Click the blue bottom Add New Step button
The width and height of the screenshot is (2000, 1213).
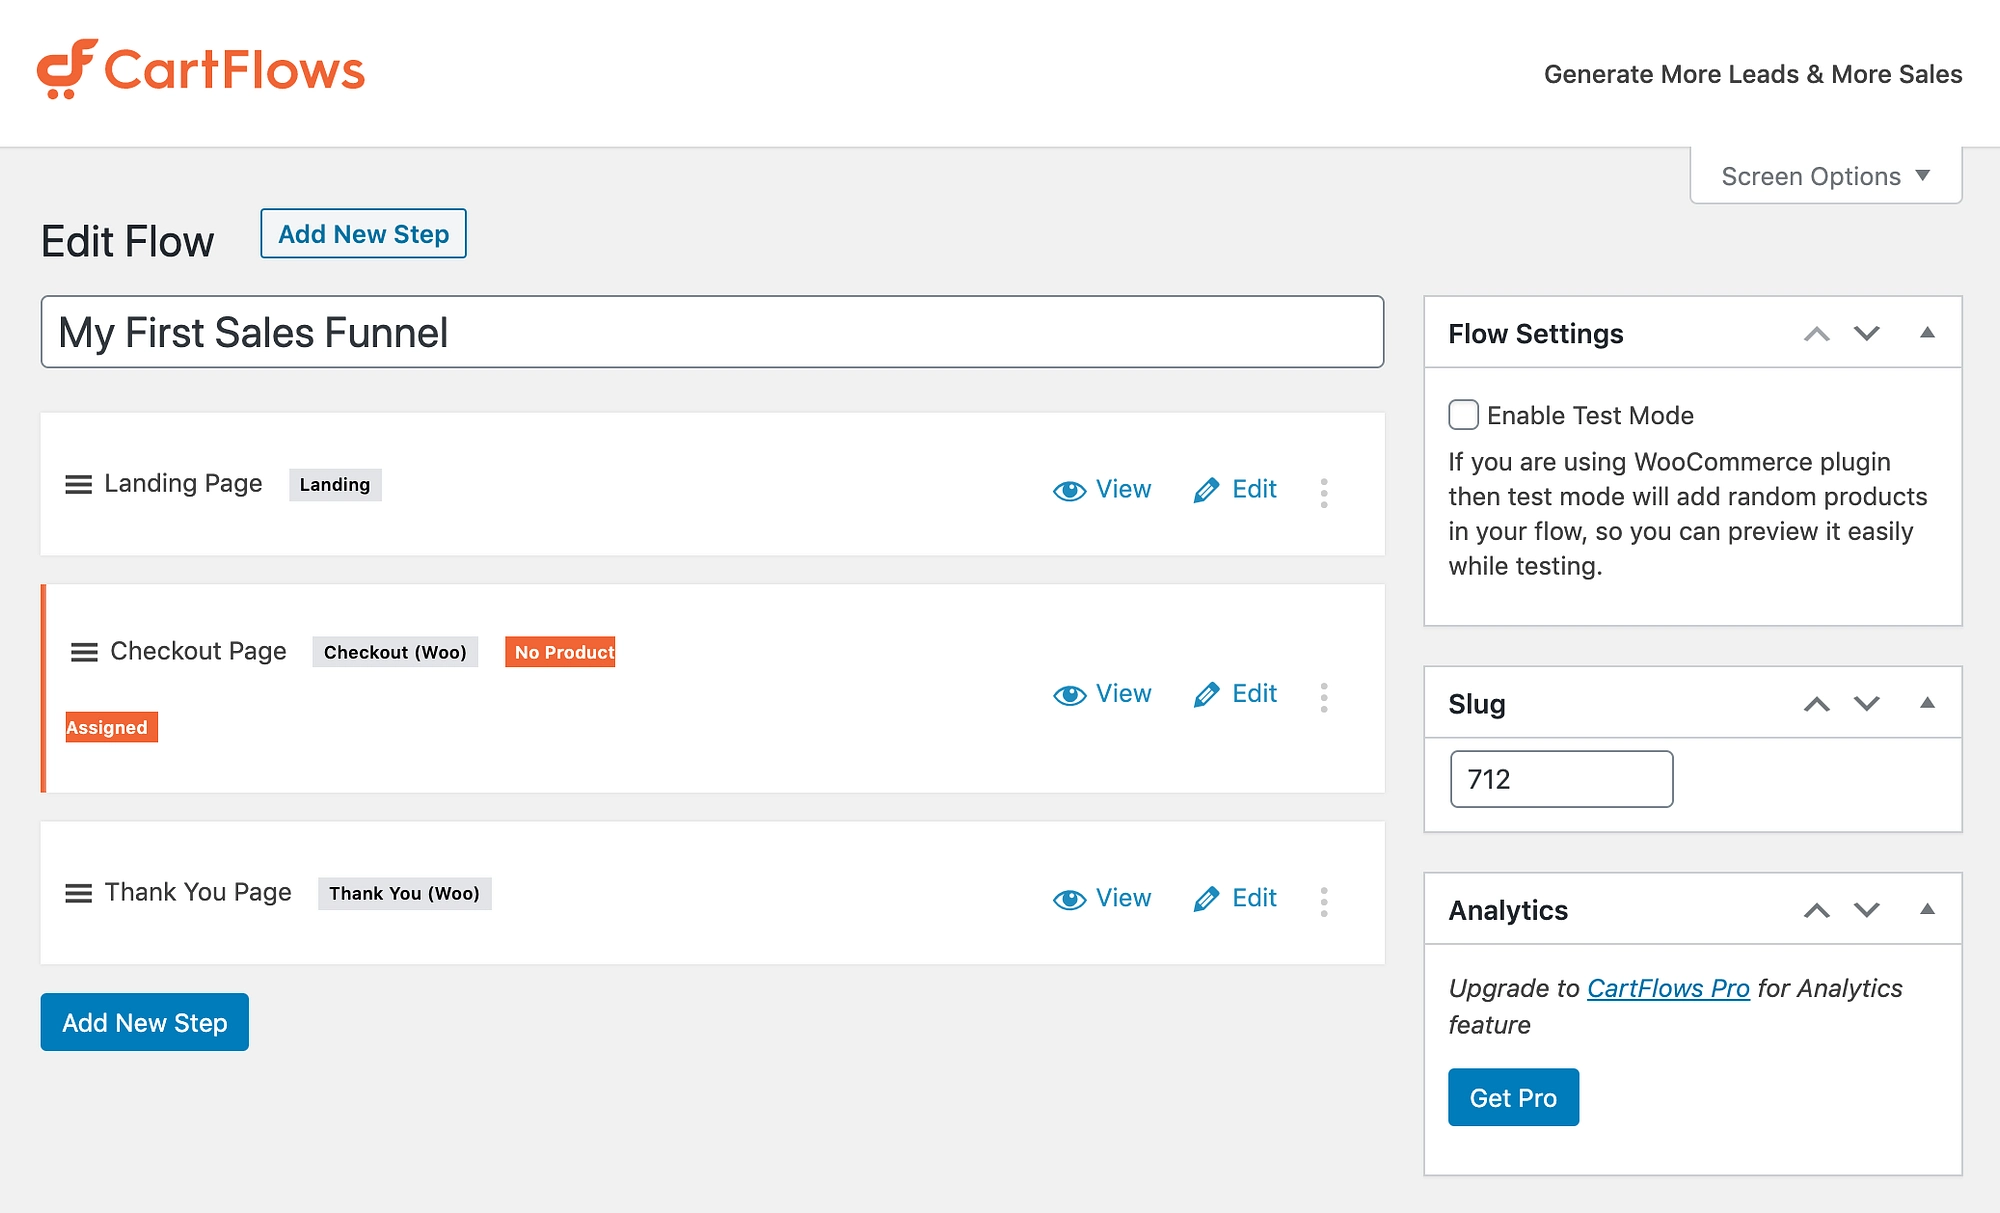coord(145,1022)
